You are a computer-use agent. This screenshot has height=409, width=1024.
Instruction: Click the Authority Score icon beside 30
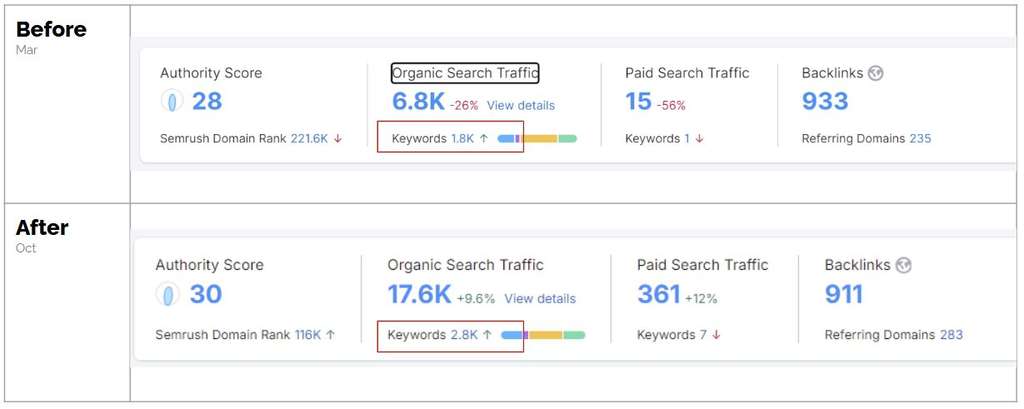169,294
